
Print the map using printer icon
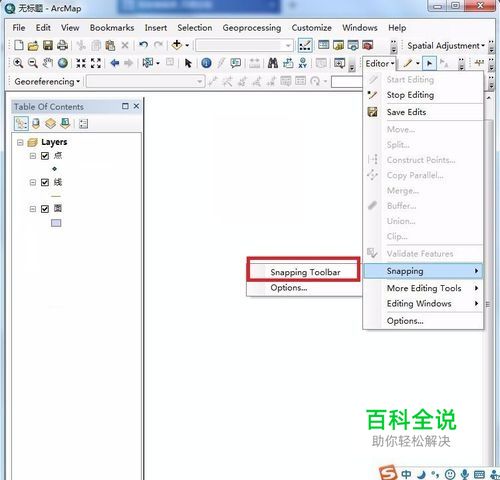point(62,45)
